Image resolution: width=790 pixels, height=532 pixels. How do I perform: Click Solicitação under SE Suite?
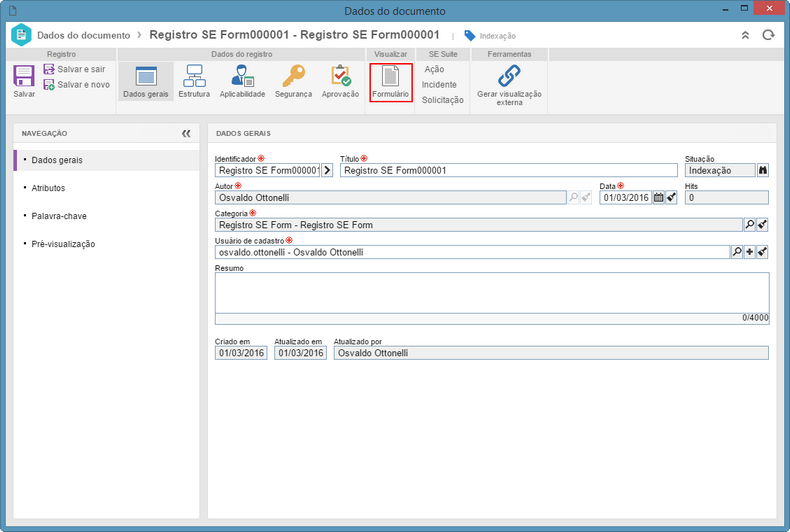tap(442, 100)
